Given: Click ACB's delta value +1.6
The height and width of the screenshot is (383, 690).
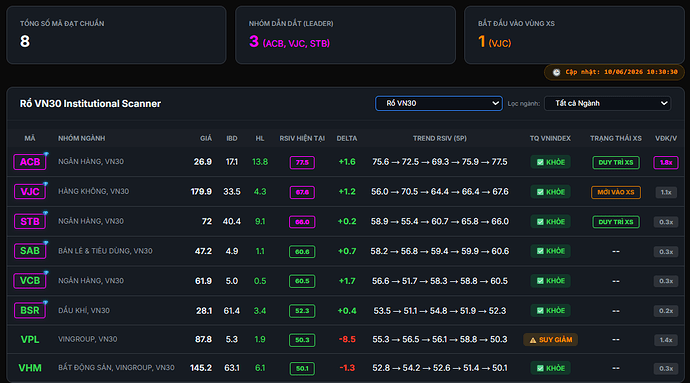Looking at the screenshot, I should (x=347, y=162).
